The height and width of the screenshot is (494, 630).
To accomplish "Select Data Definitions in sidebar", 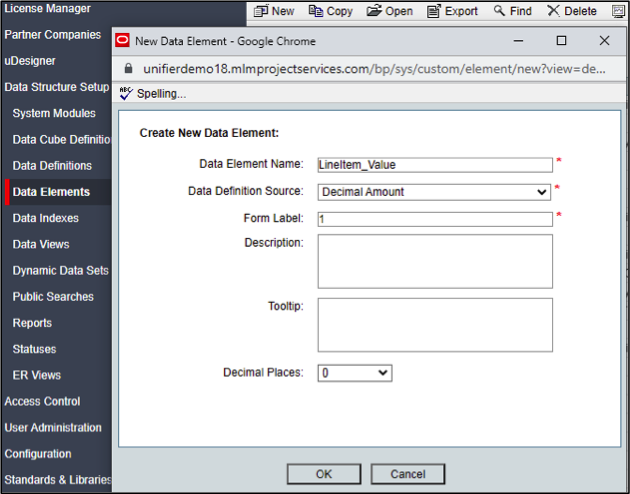I will pyautogui.click(x=52, y=166).
